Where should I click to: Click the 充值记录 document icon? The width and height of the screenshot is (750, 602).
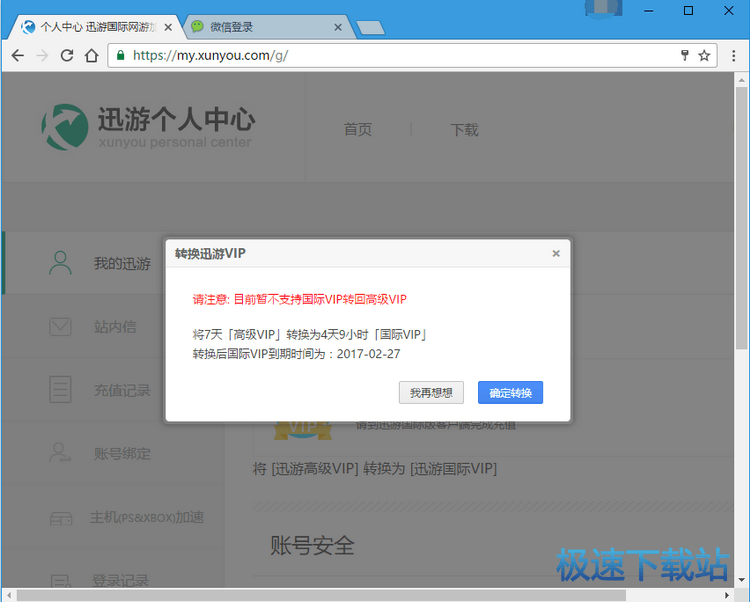(x=60, y=389)
